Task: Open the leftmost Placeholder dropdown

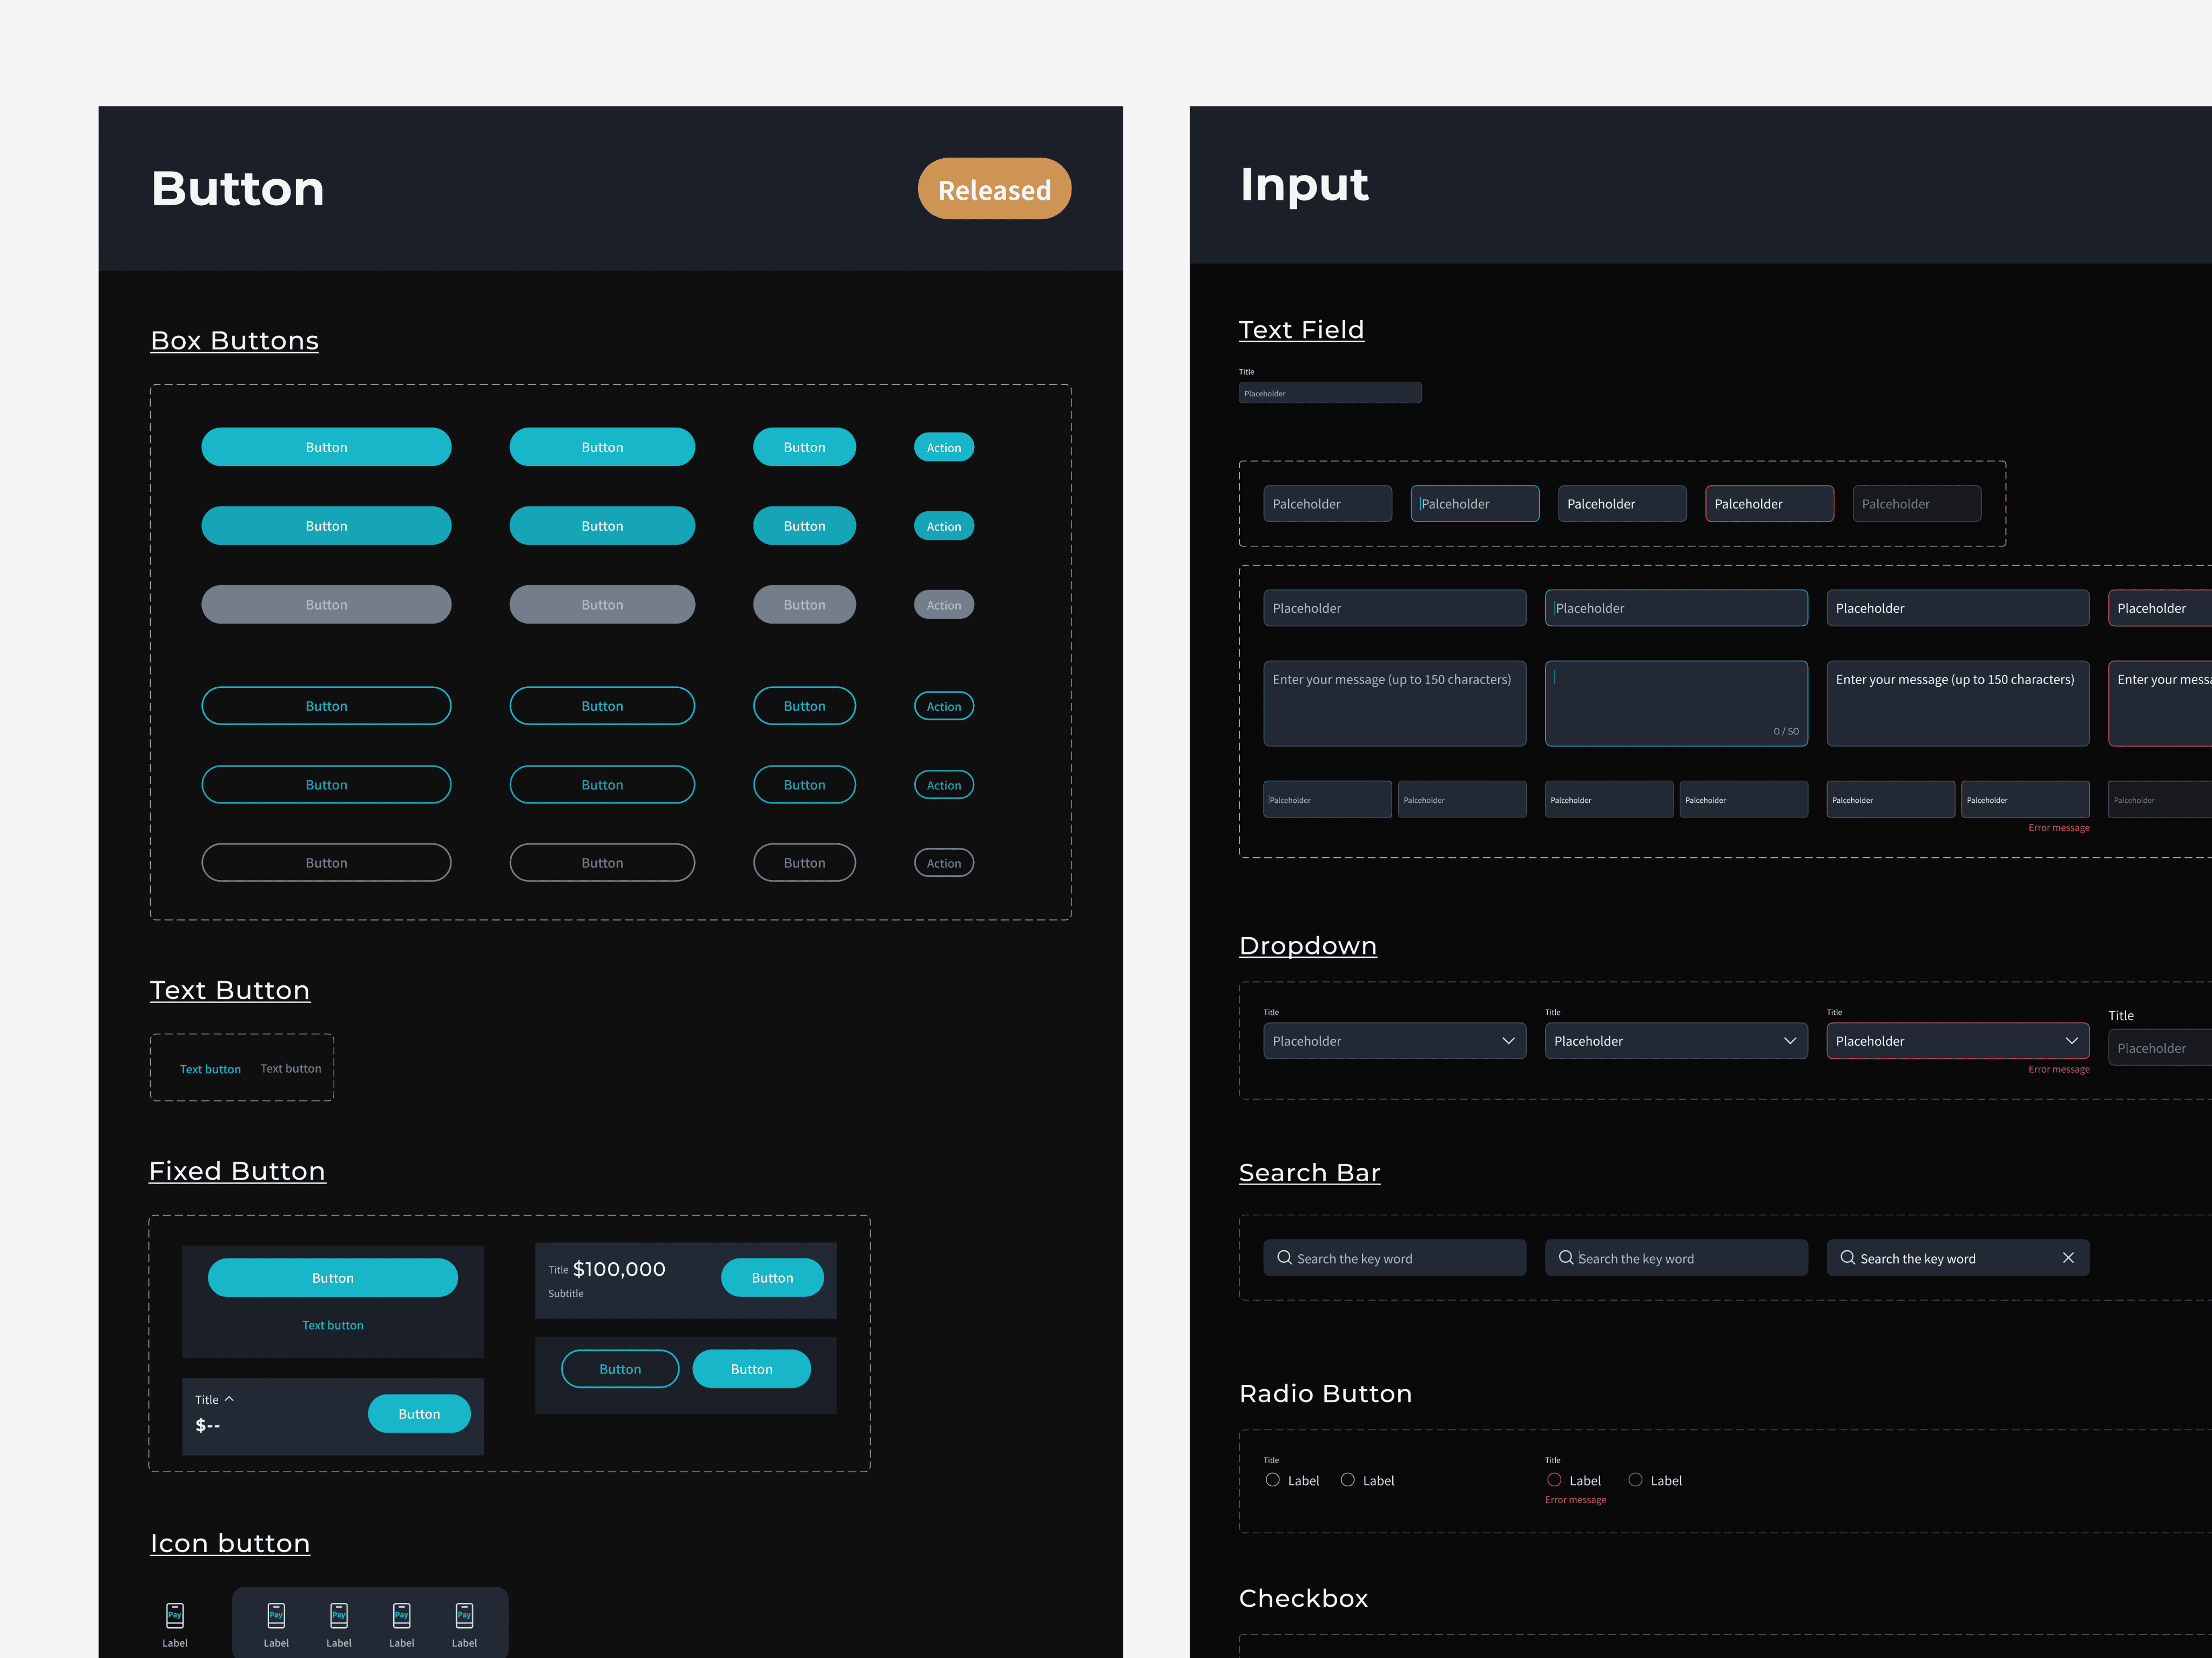Action: 1394,1041
